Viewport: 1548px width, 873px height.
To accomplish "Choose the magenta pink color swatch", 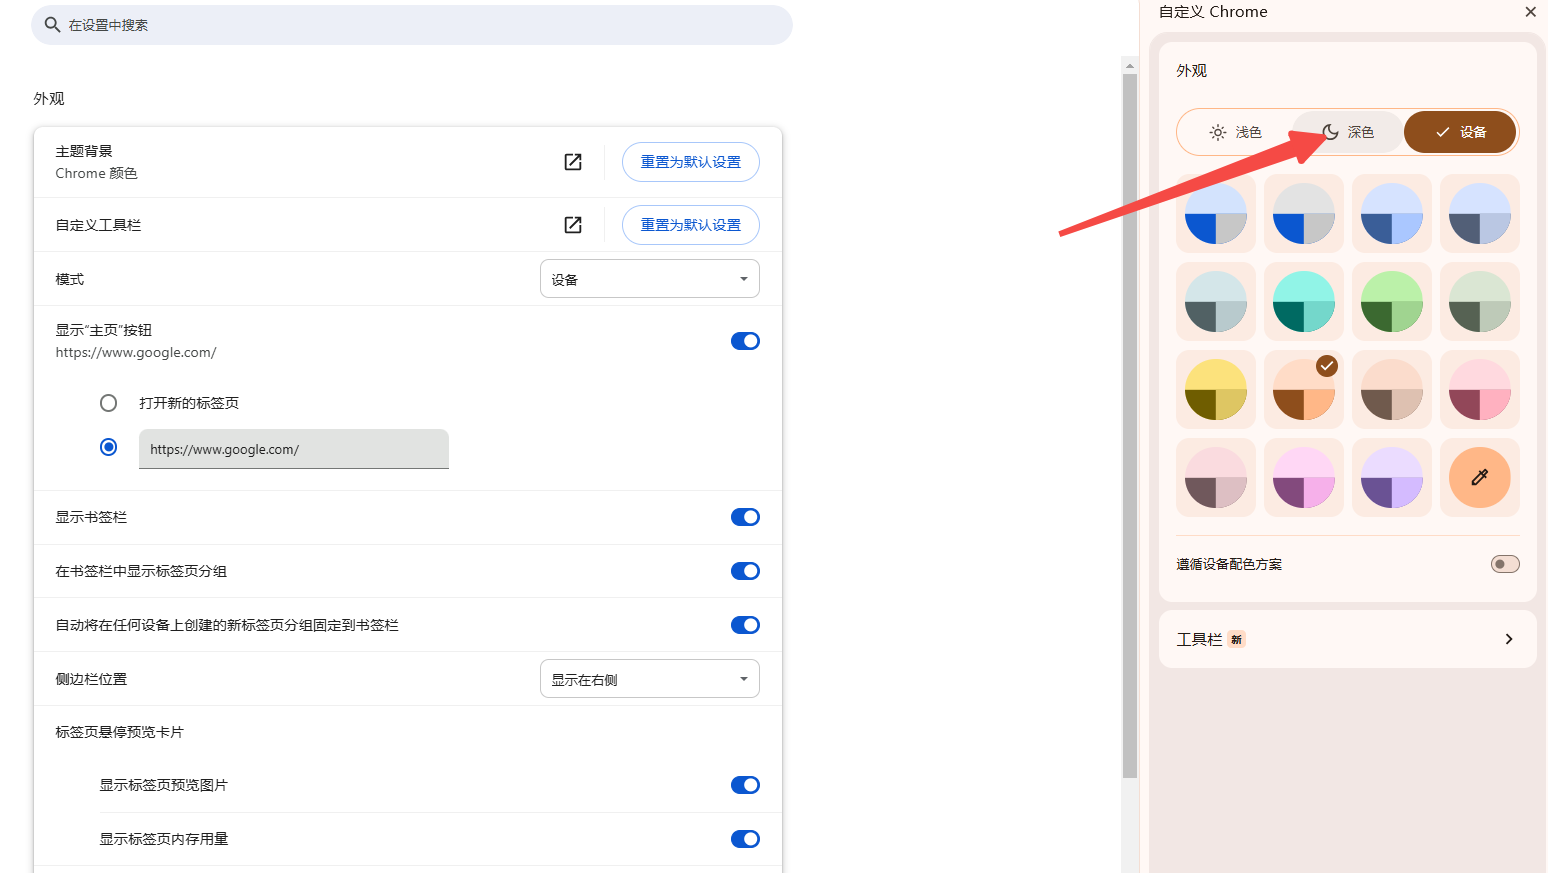I will 1304,478.
